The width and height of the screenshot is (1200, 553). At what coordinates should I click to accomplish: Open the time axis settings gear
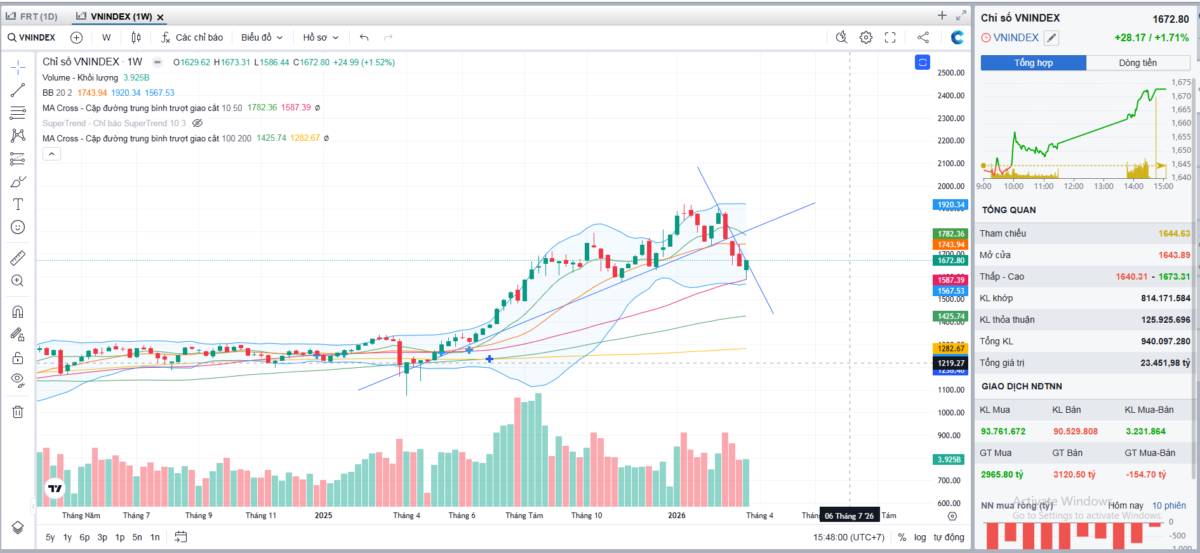pos(952,516)
